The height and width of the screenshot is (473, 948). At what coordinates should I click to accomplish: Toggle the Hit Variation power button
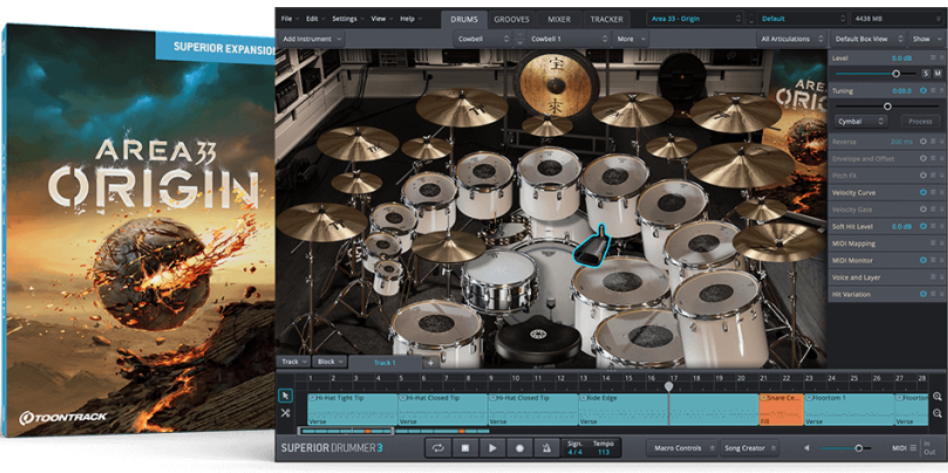click(923, 294)
